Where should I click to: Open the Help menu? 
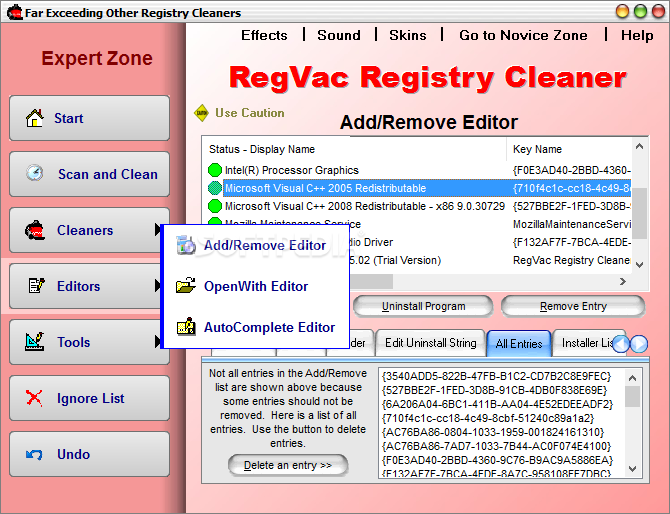click(x=637, y=35)
